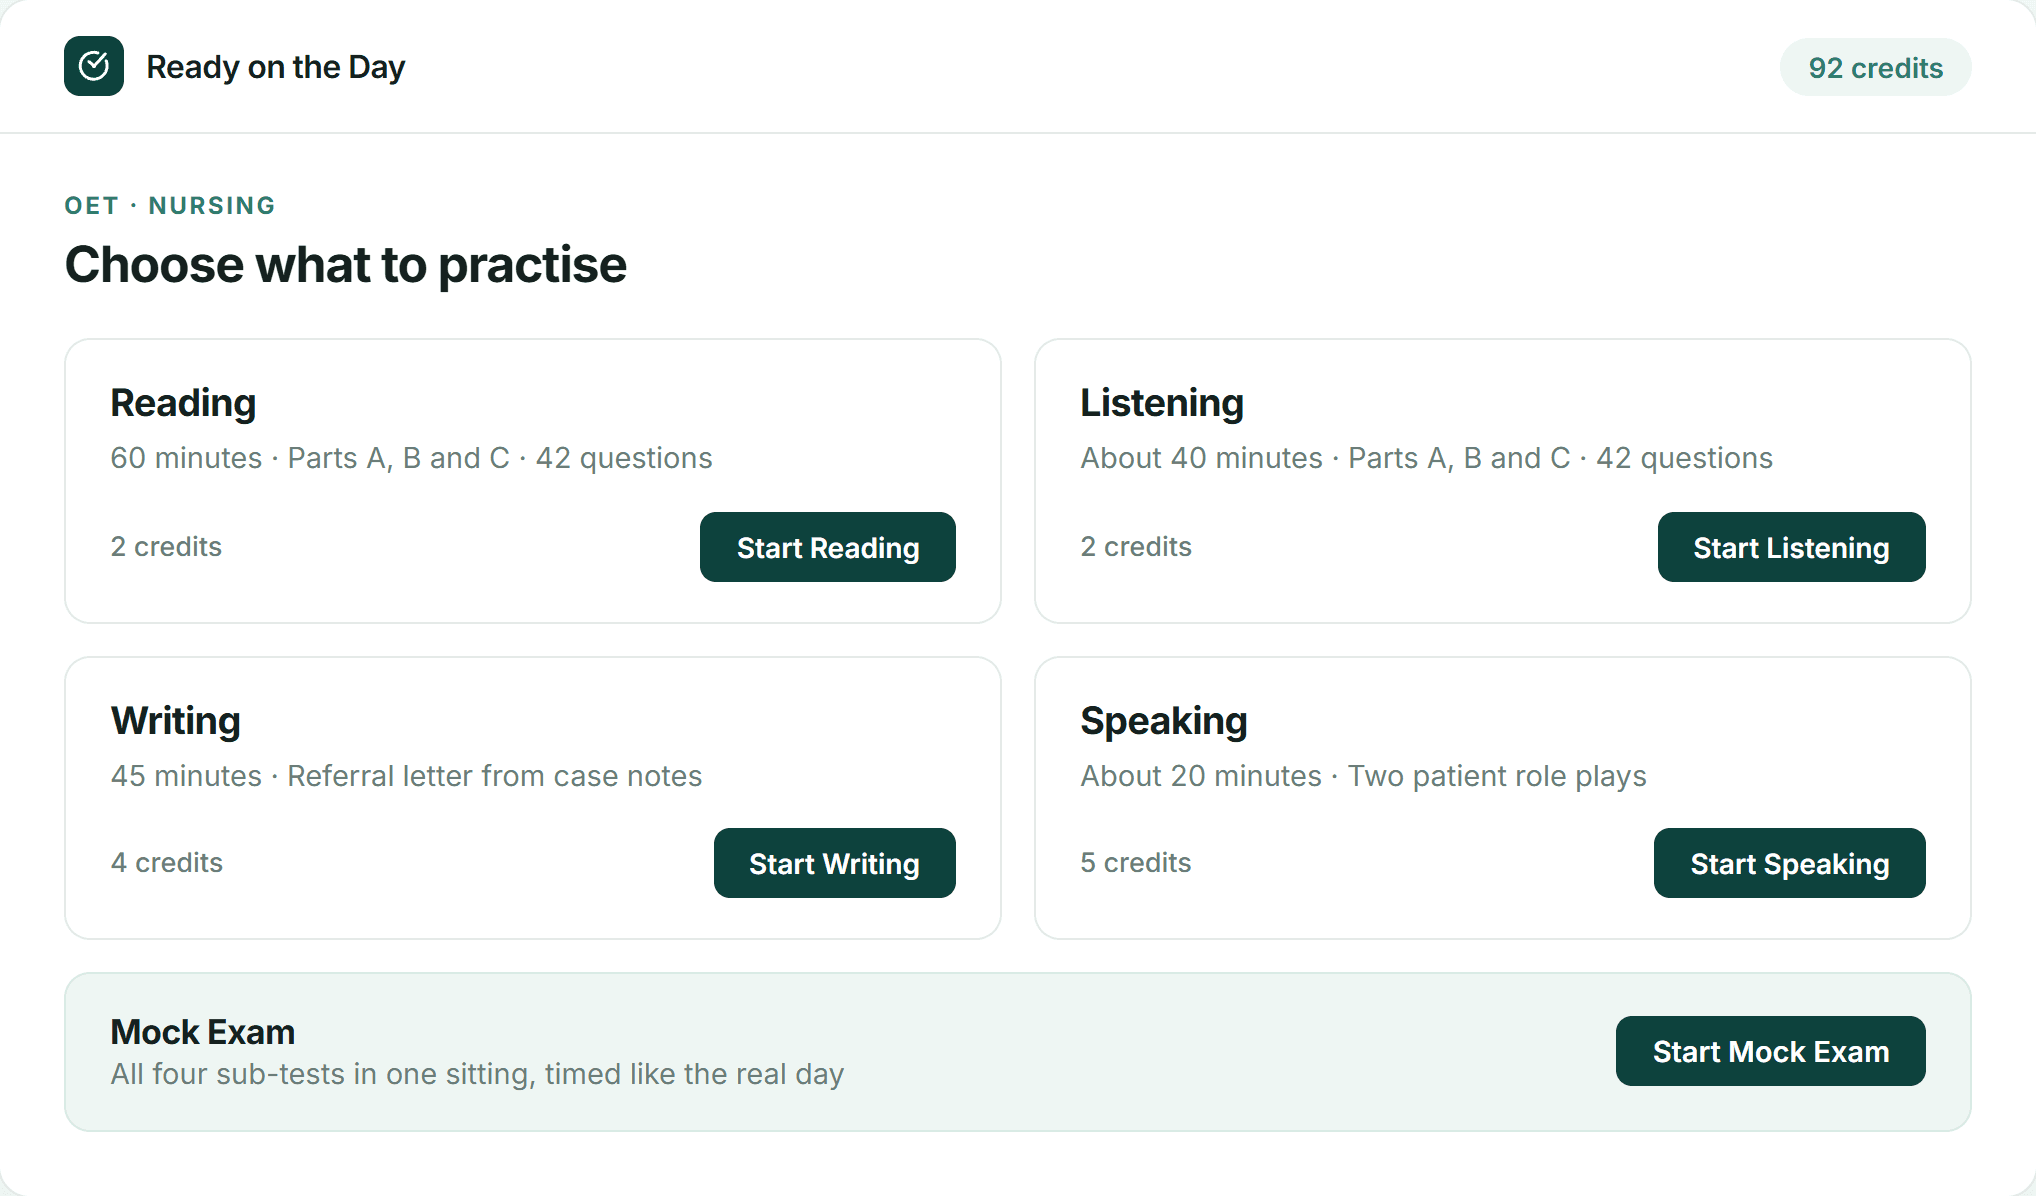
Task: Select the Reading card title
Action: (183, 403)
